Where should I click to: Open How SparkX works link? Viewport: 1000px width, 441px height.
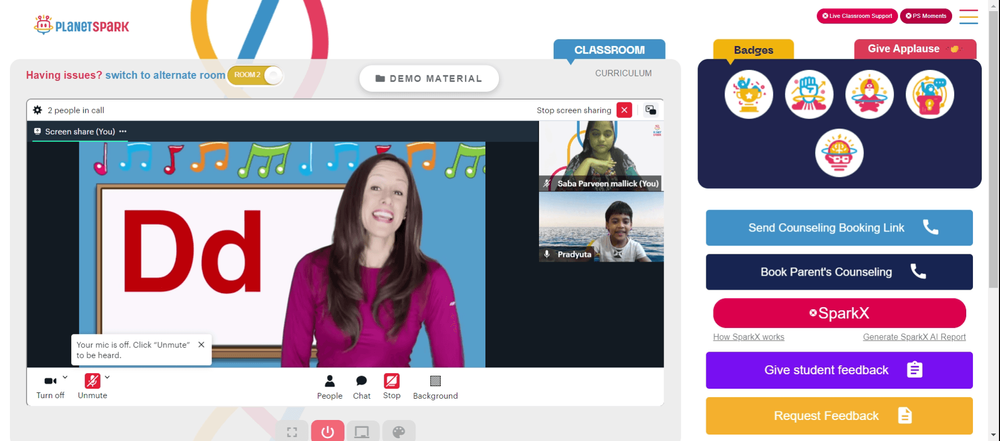tap(749, 337)
